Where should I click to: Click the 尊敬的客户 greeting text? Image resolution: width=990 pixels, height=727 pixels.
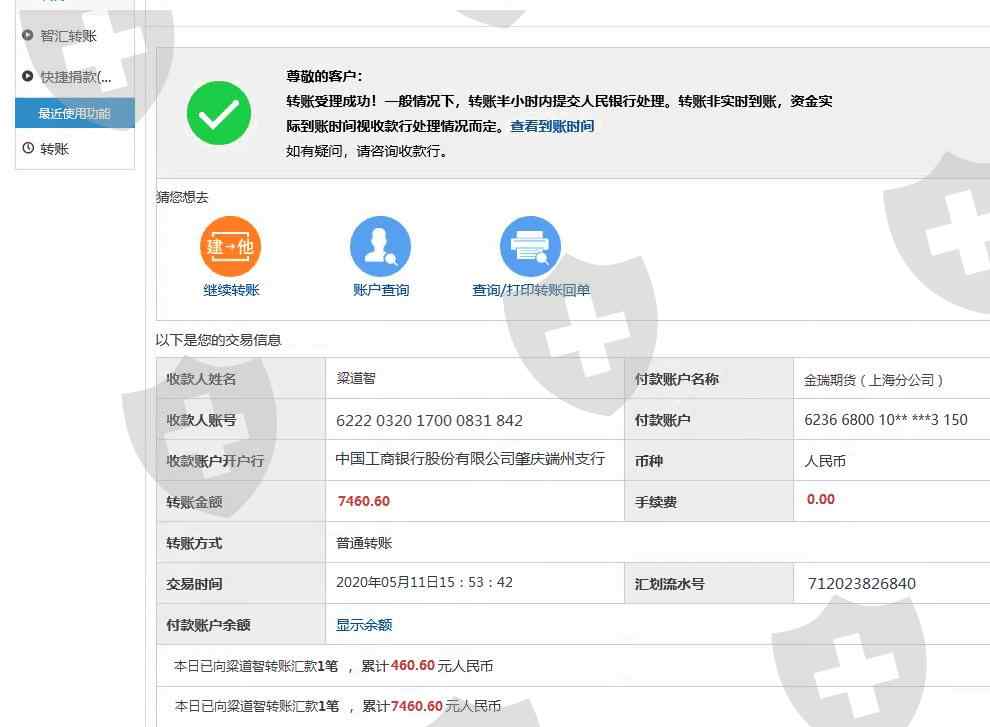325,76
